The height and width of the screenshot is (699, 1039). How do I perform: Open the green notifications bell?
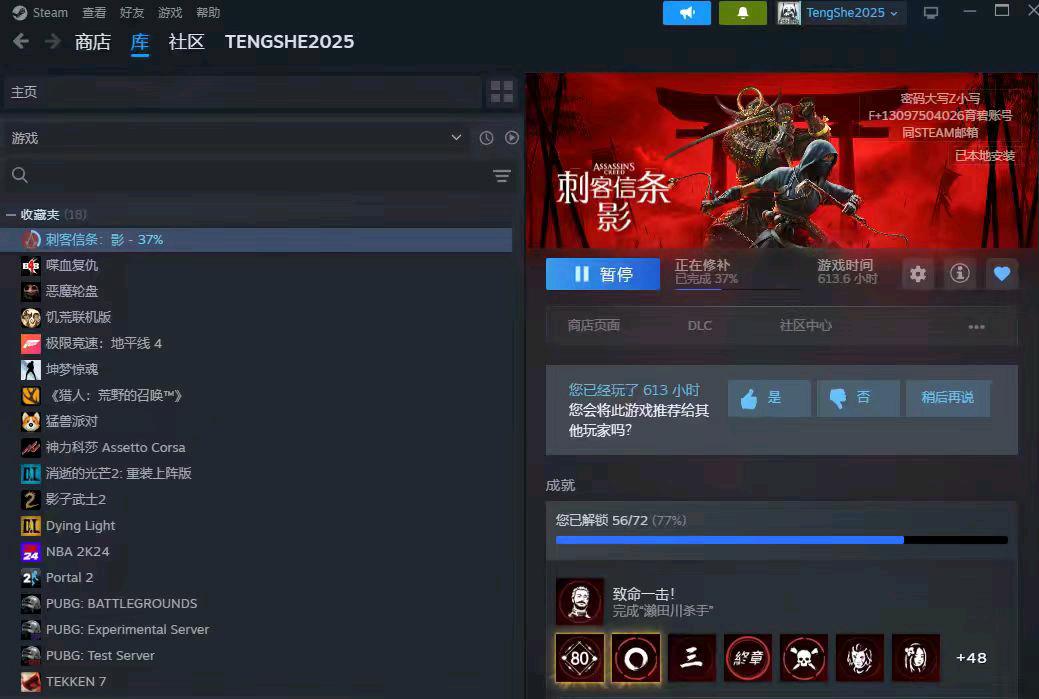(x=743, y=13)
